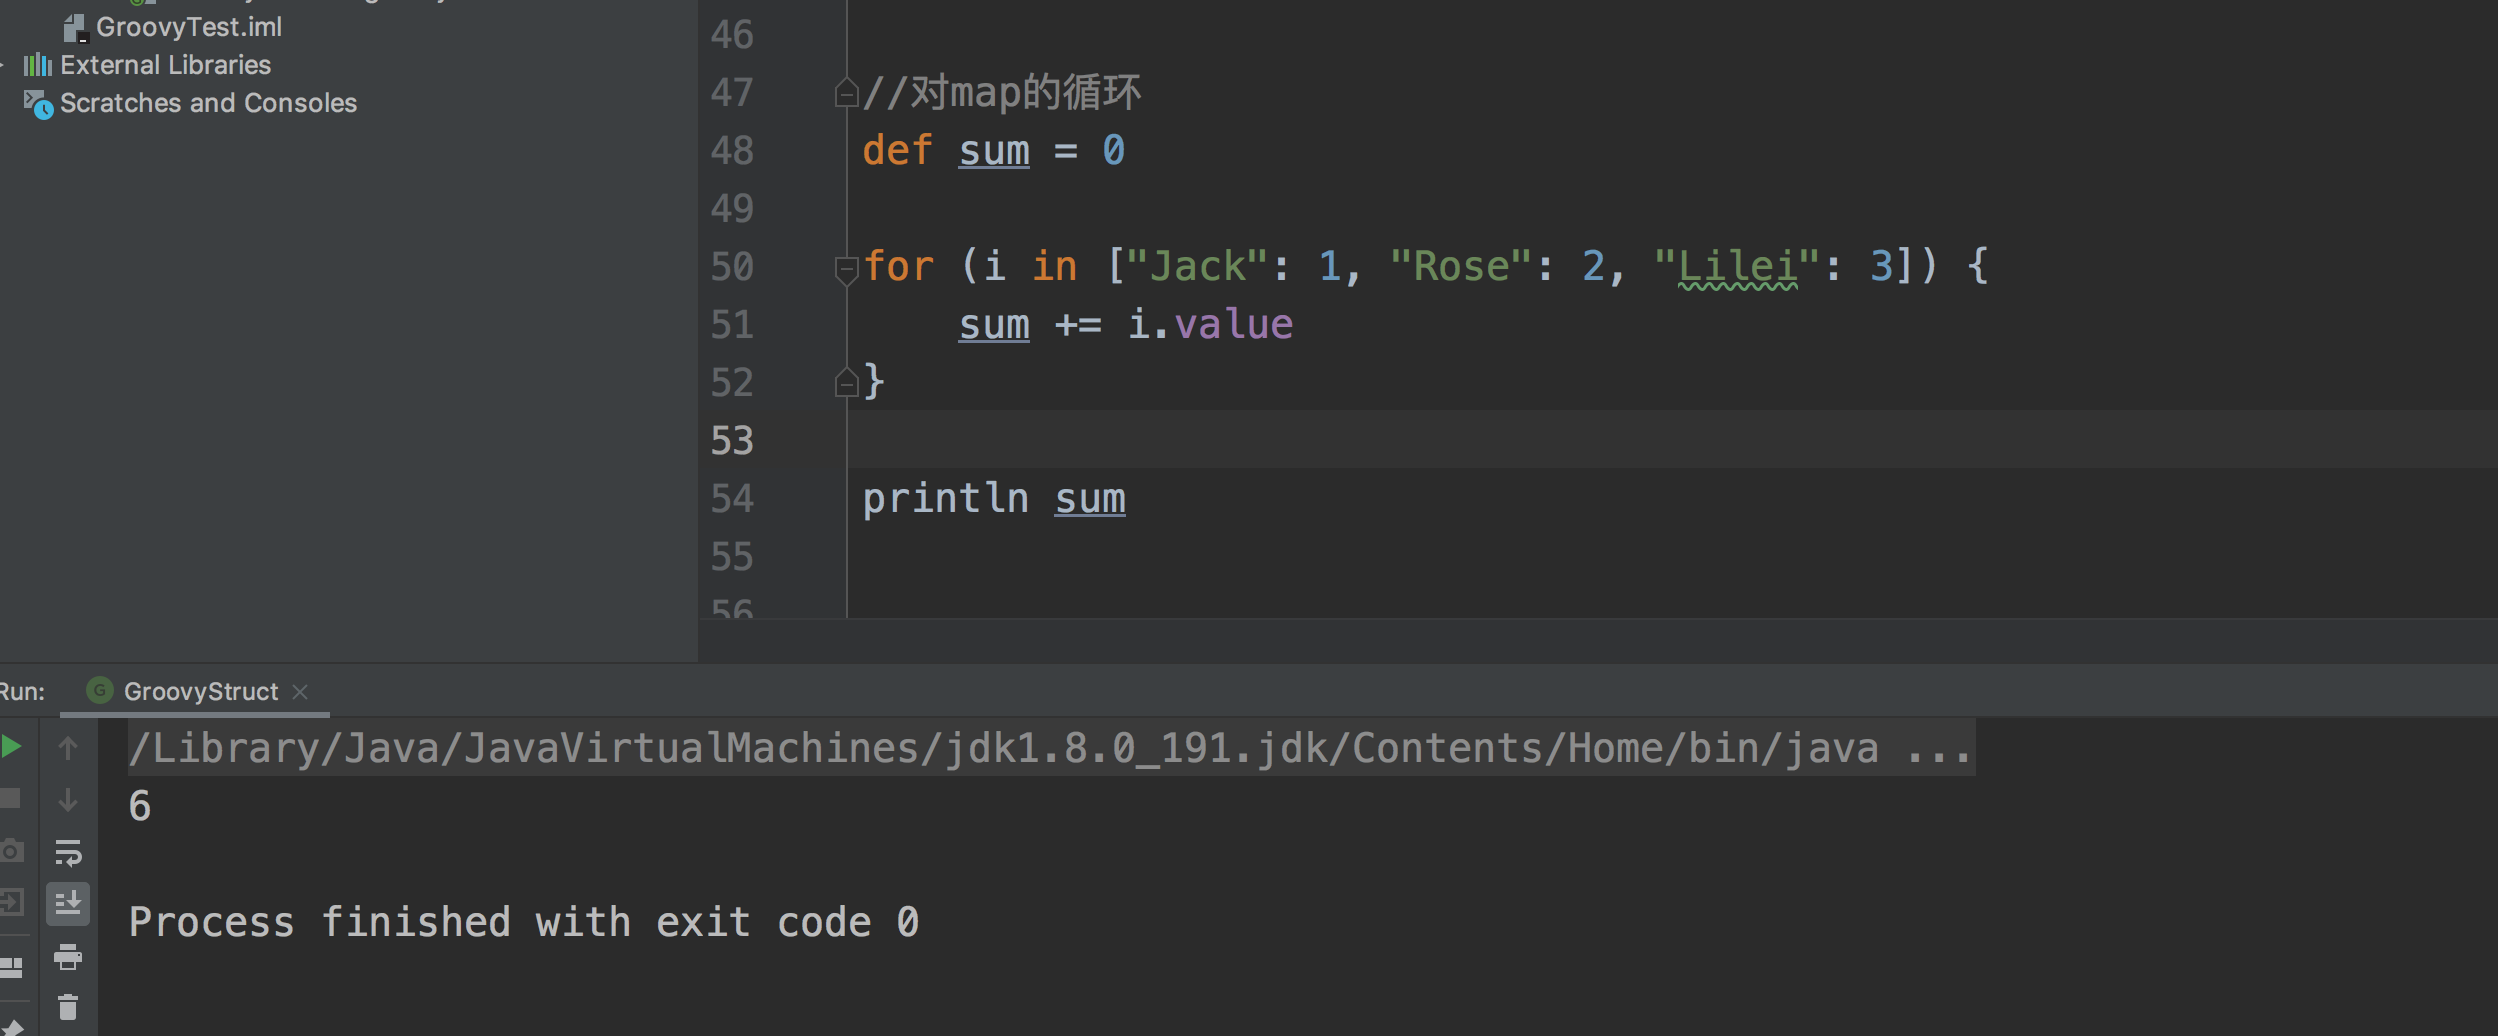
Task: Click the "Rose" string in map
Action: point(1461,266)
